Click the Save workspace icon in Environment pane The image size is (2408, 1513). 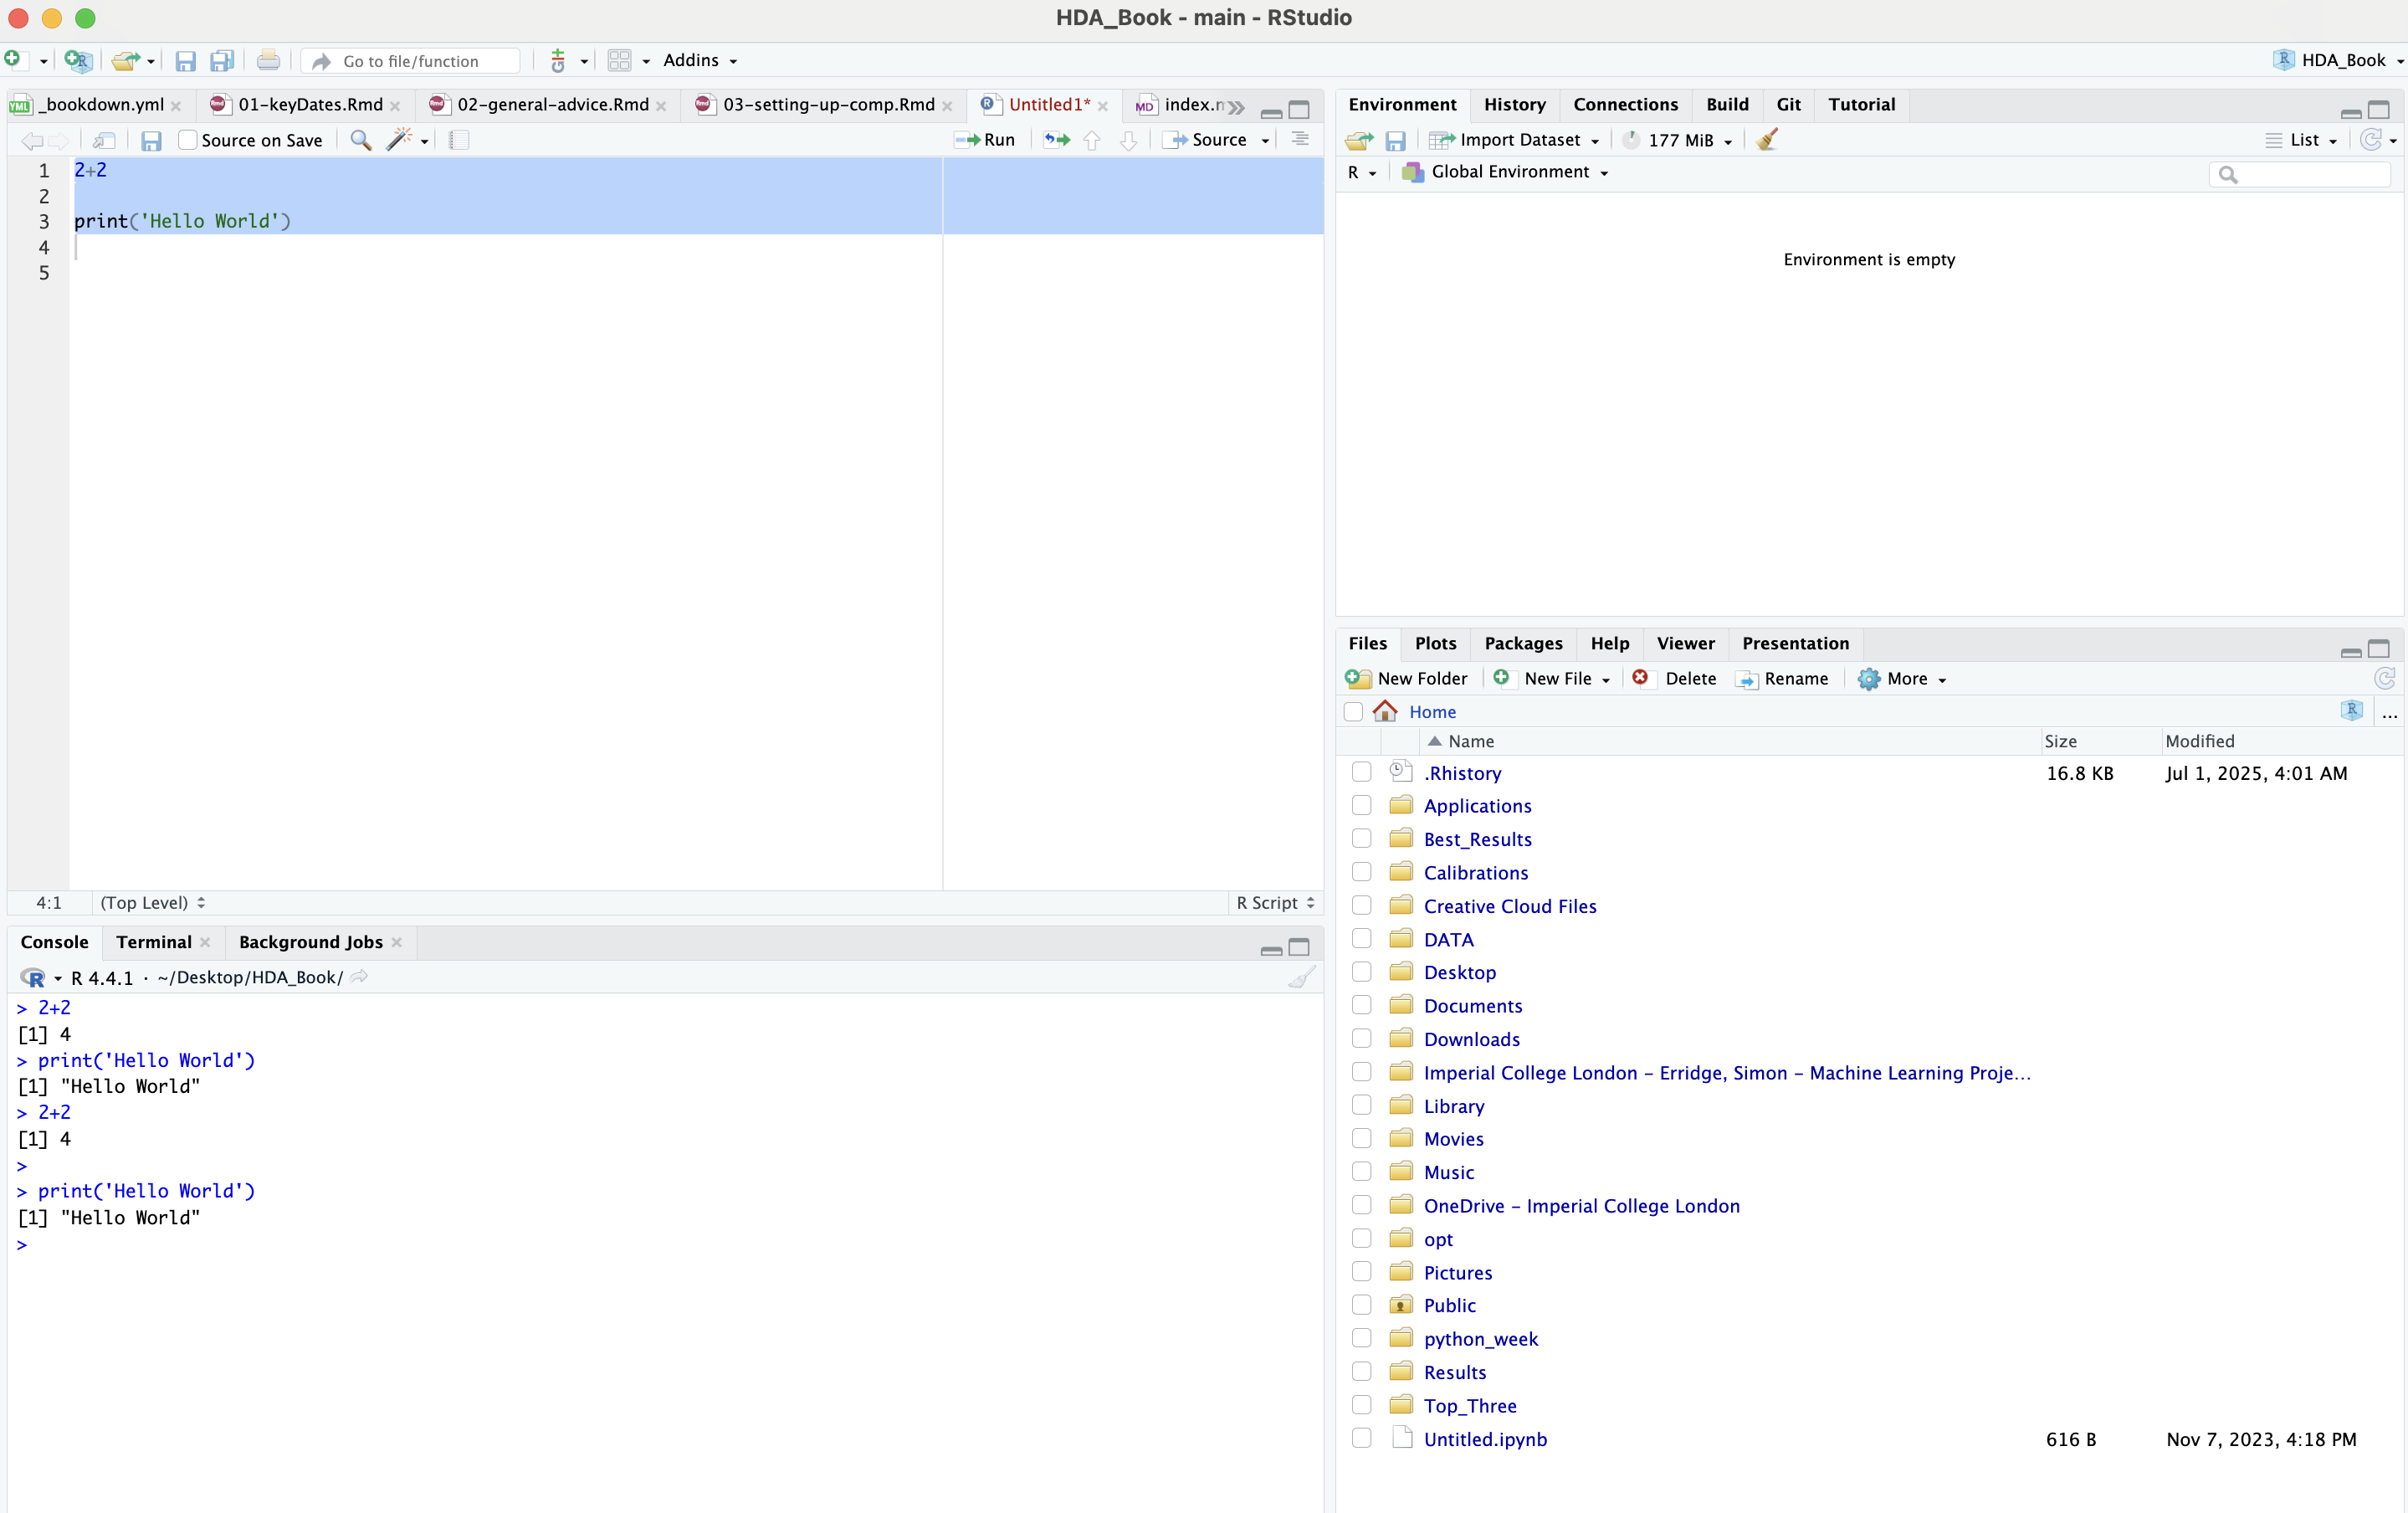pyautogui.click(x=1396, y=141)
